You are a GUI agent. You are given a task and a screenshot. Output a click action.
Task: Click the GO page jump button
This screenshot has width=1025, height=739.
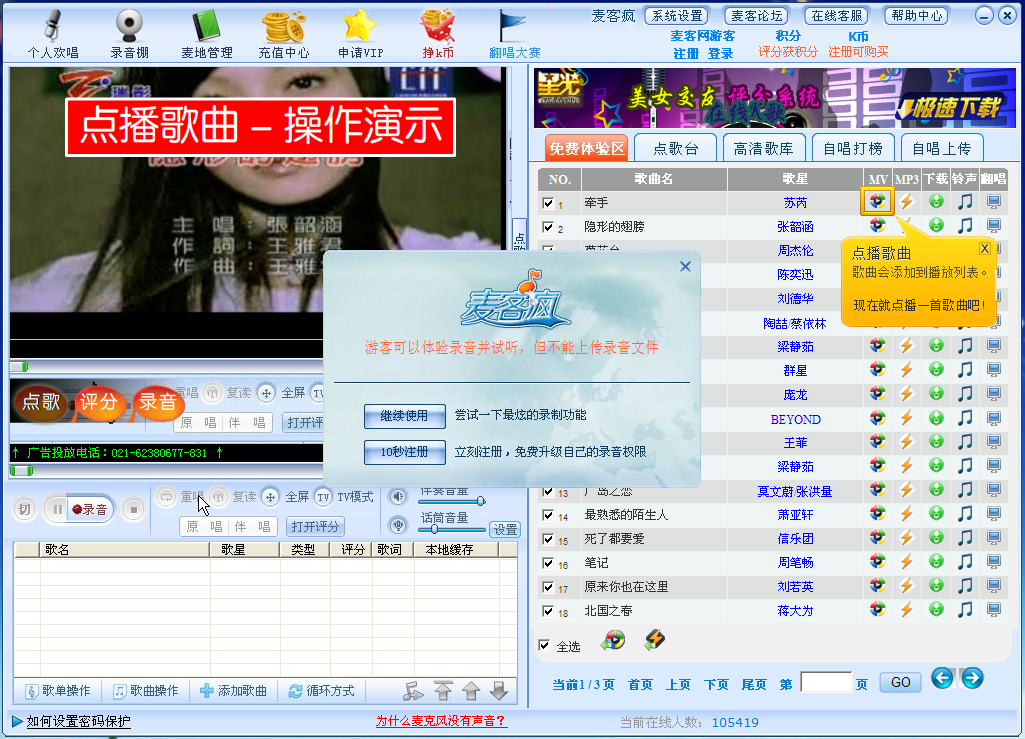[900, 682]
